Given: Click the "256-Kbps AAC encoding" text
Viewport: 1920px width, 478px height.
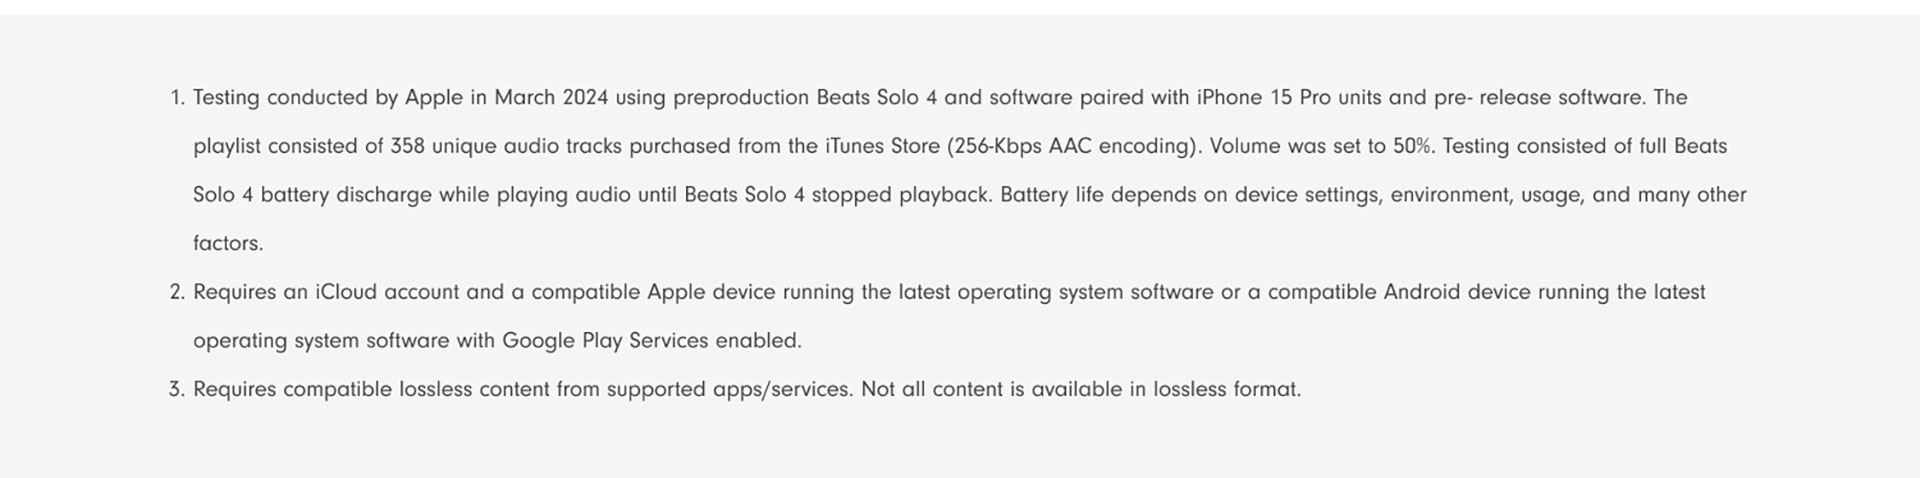Looking at the screenshot, I should 1069,147.
